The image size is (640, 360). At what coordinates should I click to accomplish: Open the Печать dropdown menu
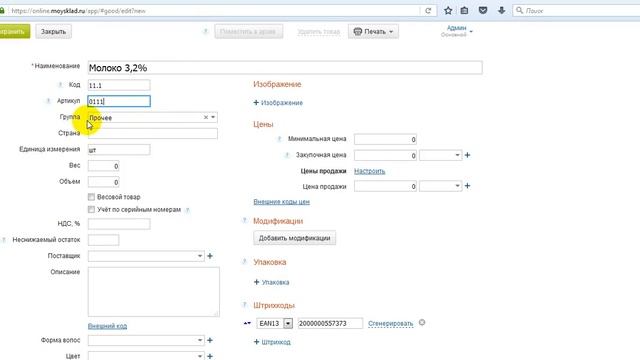[x=373, y=31]
